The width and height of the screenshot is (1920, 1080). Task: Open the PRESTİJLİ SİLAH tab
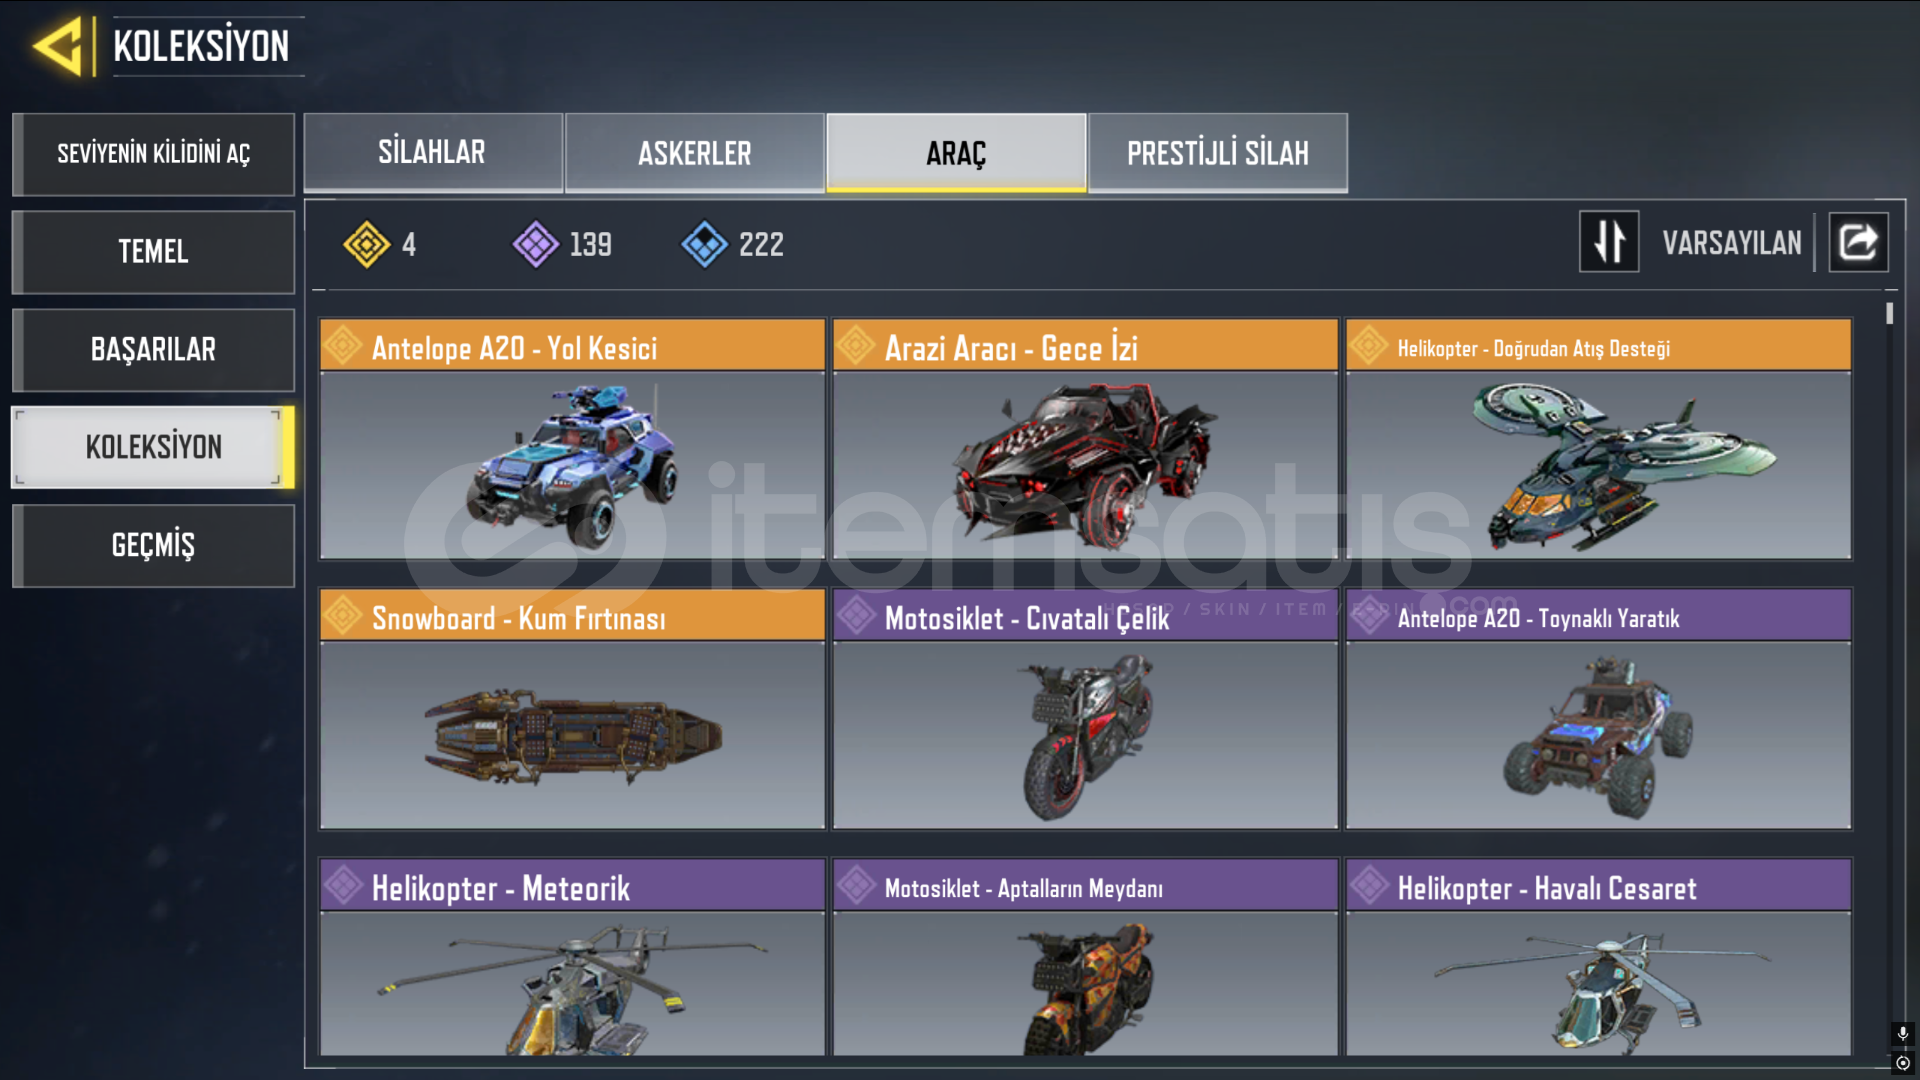tap(1217, 152)
